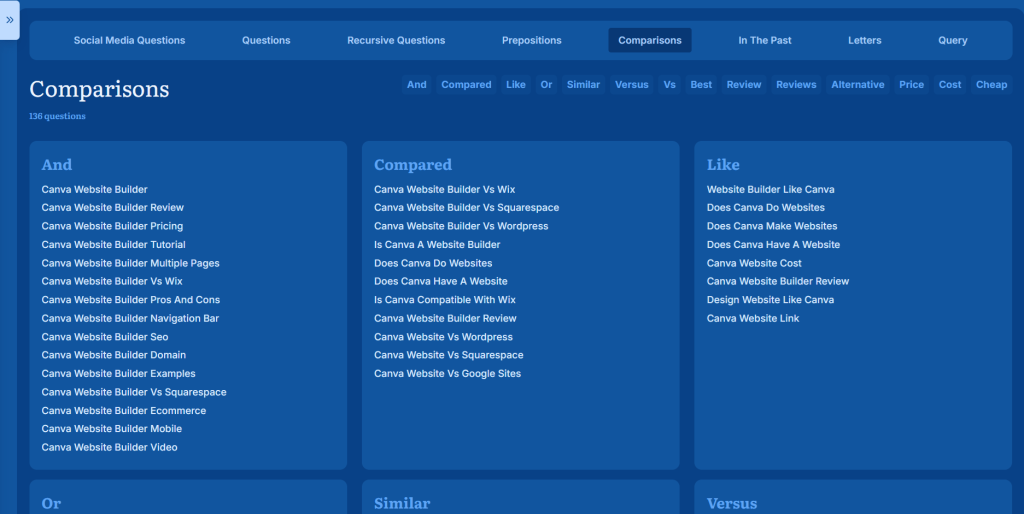
Task: Open the Letters tab
Action: click(865, 40)
